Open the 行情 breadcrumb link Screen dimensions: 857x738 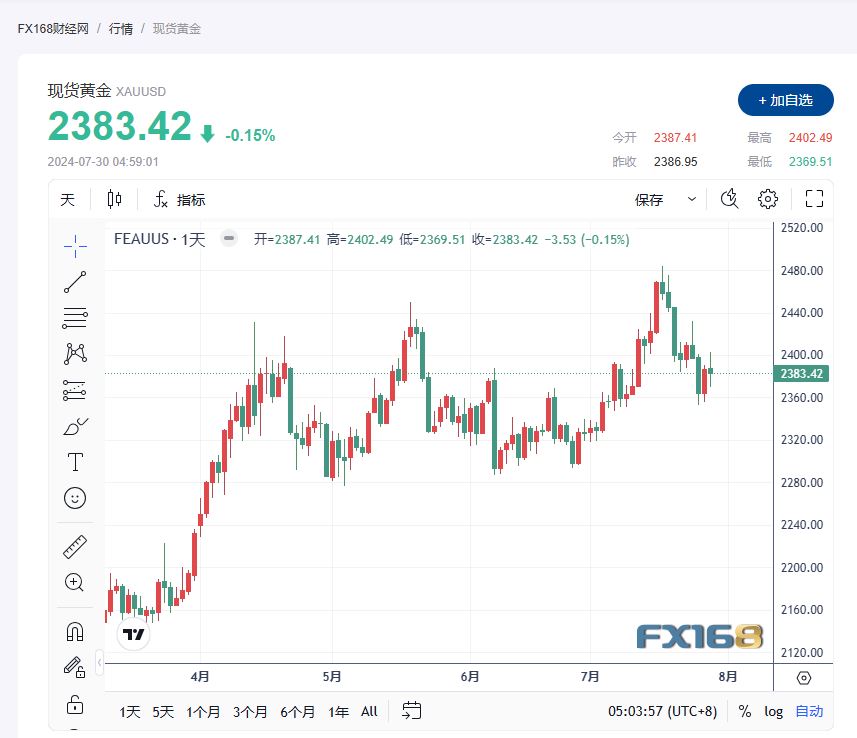120,29
